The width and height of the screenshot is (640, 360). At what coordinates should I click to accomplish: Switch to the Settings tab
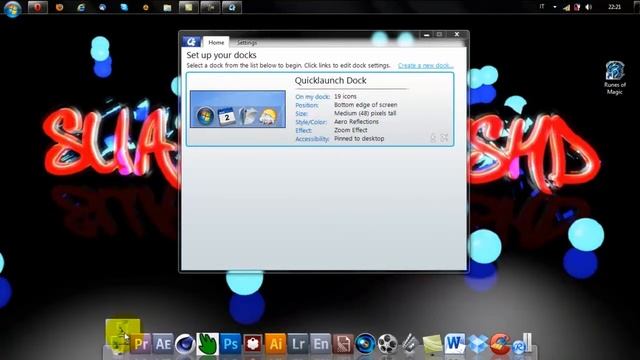point(247,42)
